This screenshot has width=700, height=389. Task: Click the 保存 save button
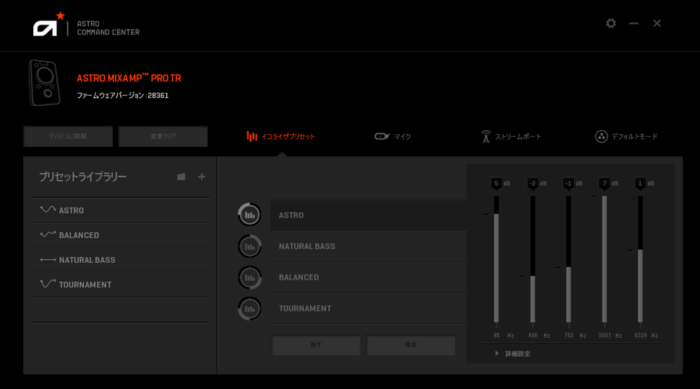(x=411, y=345)
